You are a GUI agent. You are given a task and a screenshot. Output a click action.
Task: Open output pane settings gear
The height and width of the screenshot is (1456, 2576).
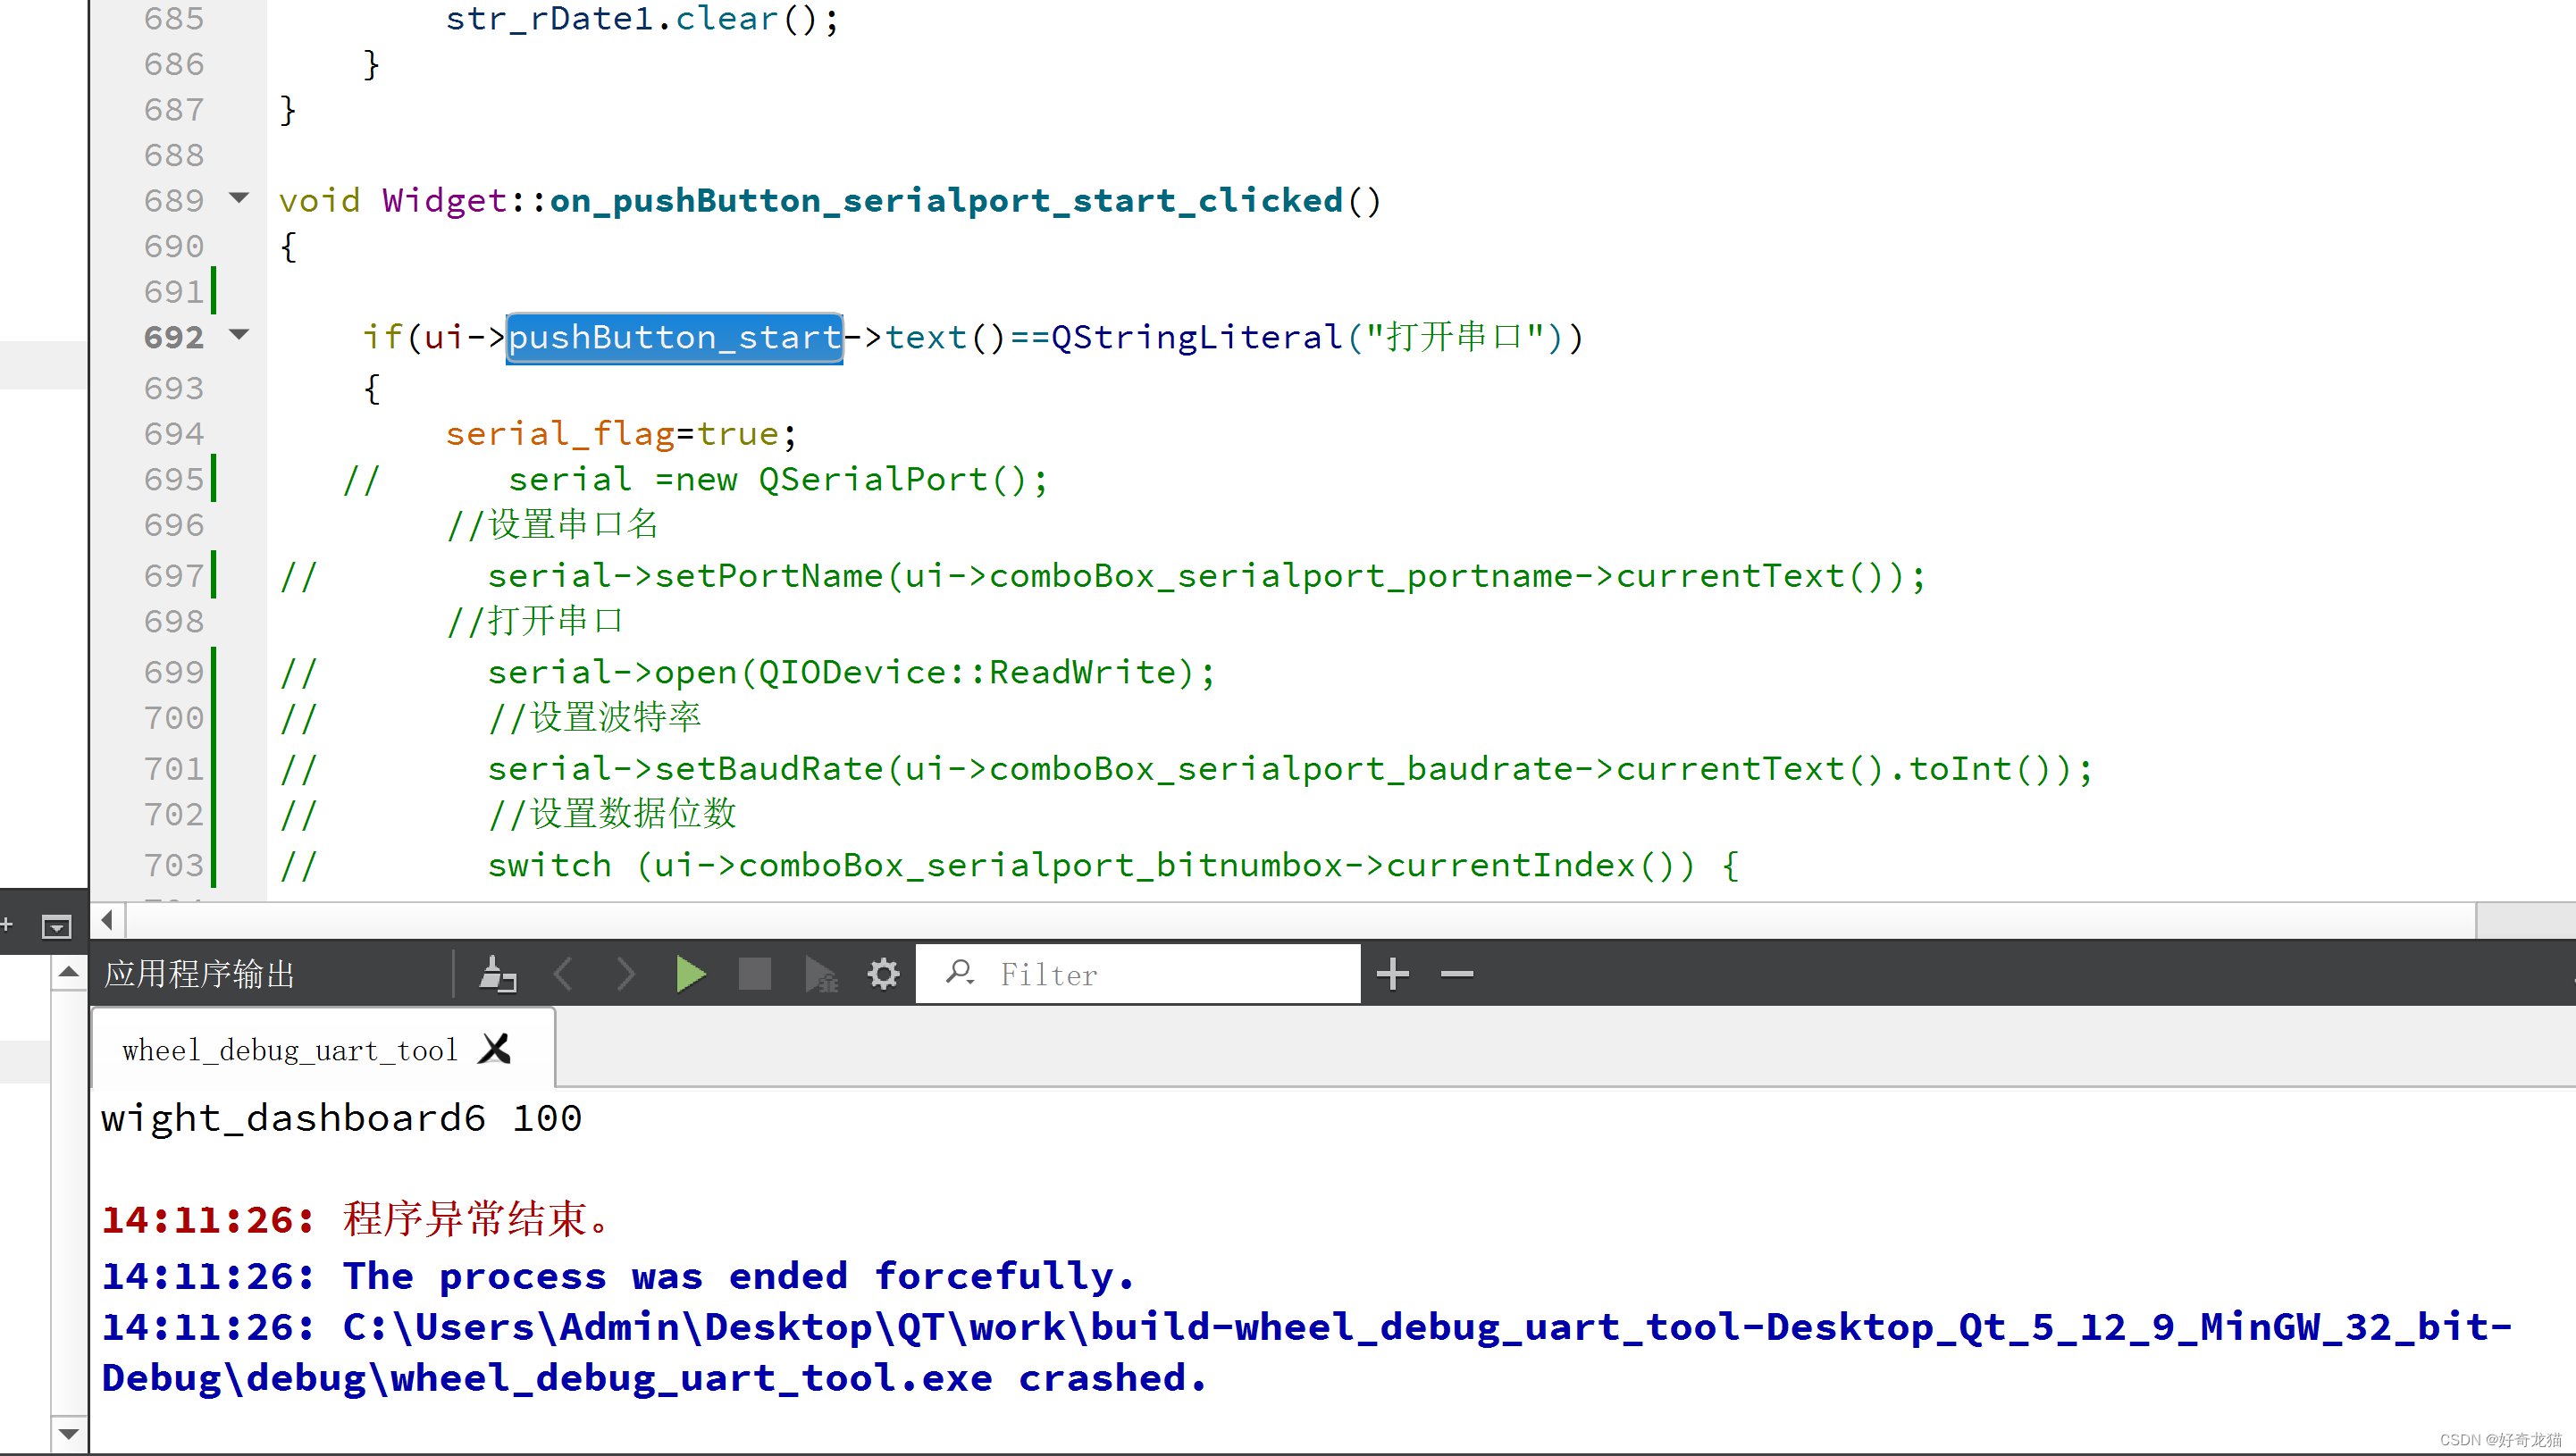pos(883,974)
